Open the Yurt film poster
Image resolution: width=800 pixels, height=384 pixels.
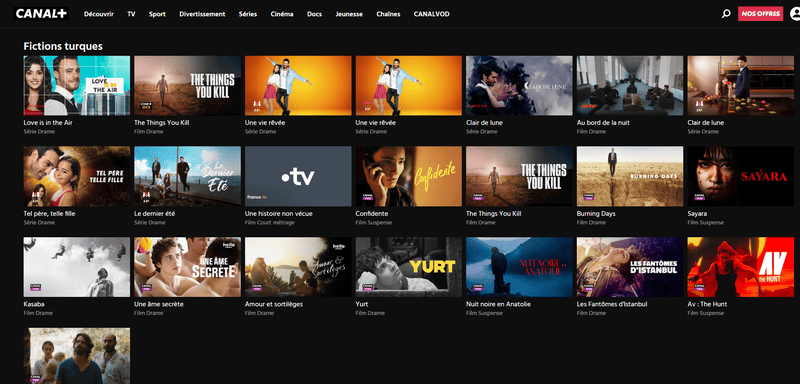coord(409,267)
